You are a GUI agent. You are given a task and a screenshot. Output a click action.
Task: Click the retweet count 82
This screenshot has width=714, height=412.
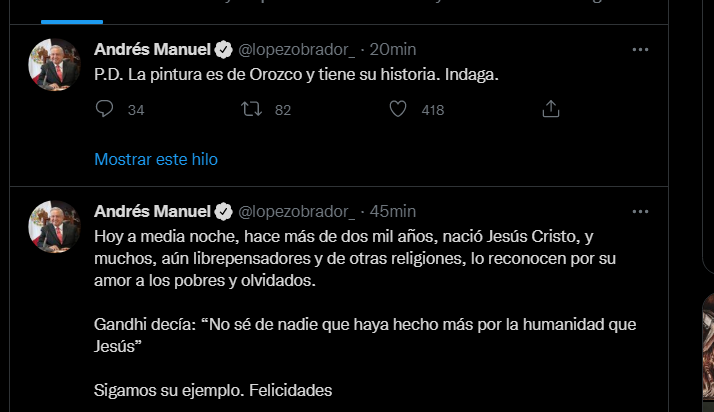click(282, 110)
